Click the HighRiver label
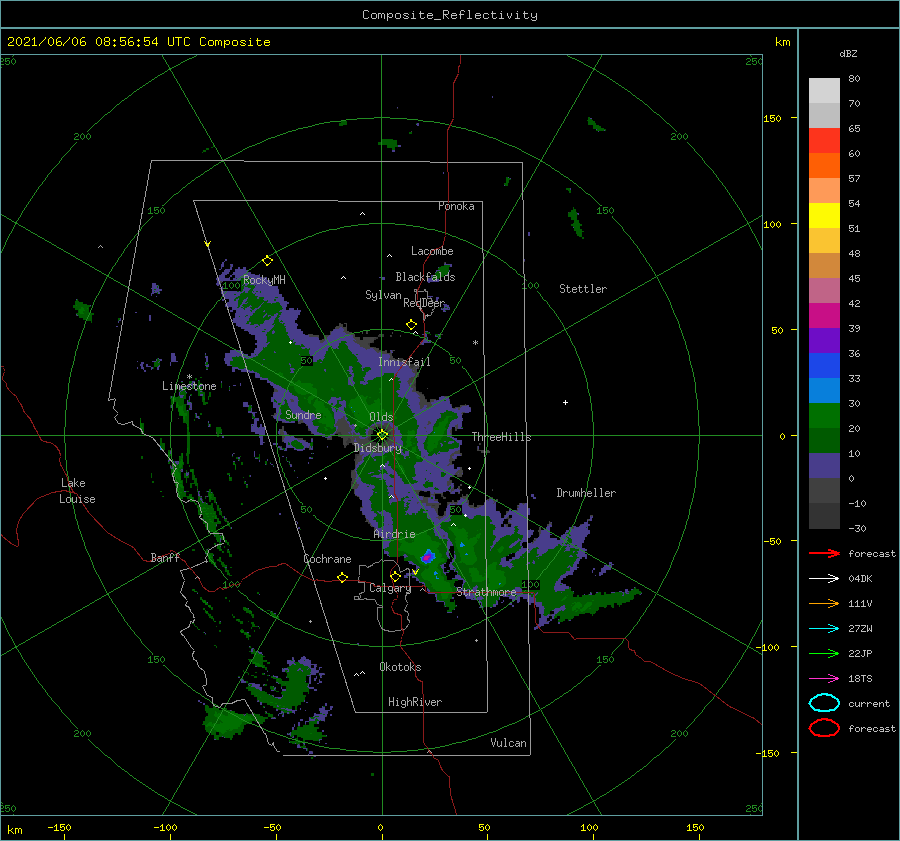This screenshot has height=841, width=900. (415, 702)
